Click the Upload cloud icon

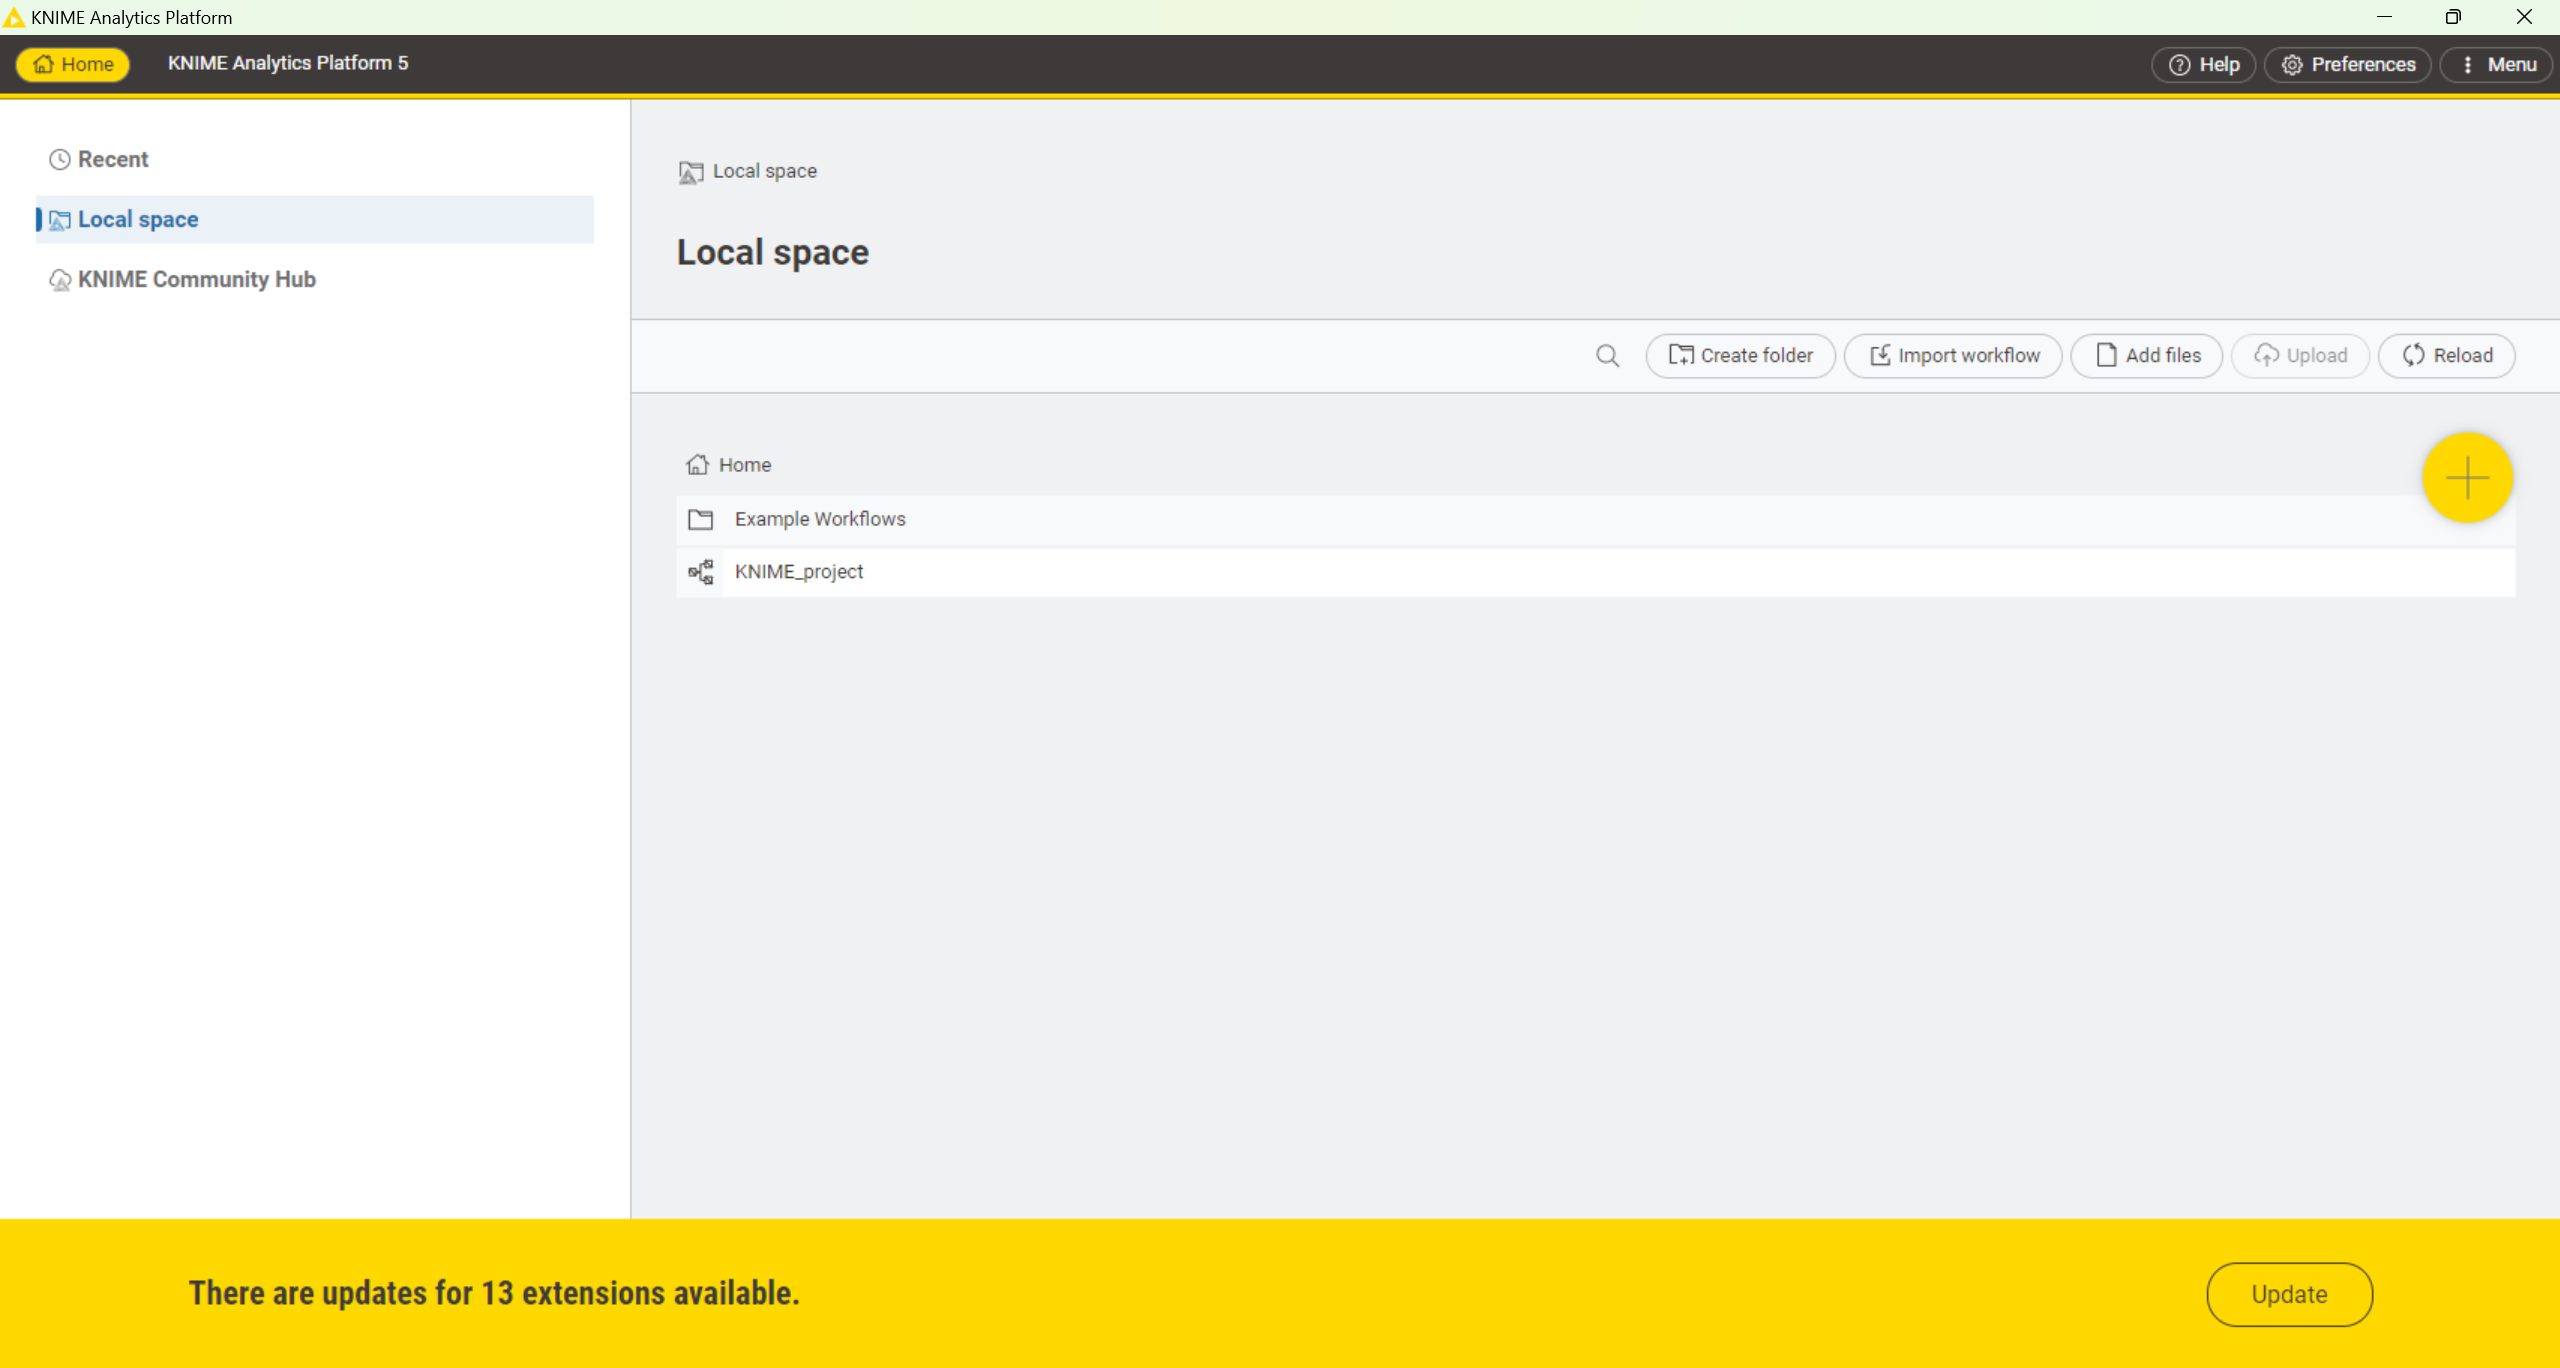coord(2266,356)
